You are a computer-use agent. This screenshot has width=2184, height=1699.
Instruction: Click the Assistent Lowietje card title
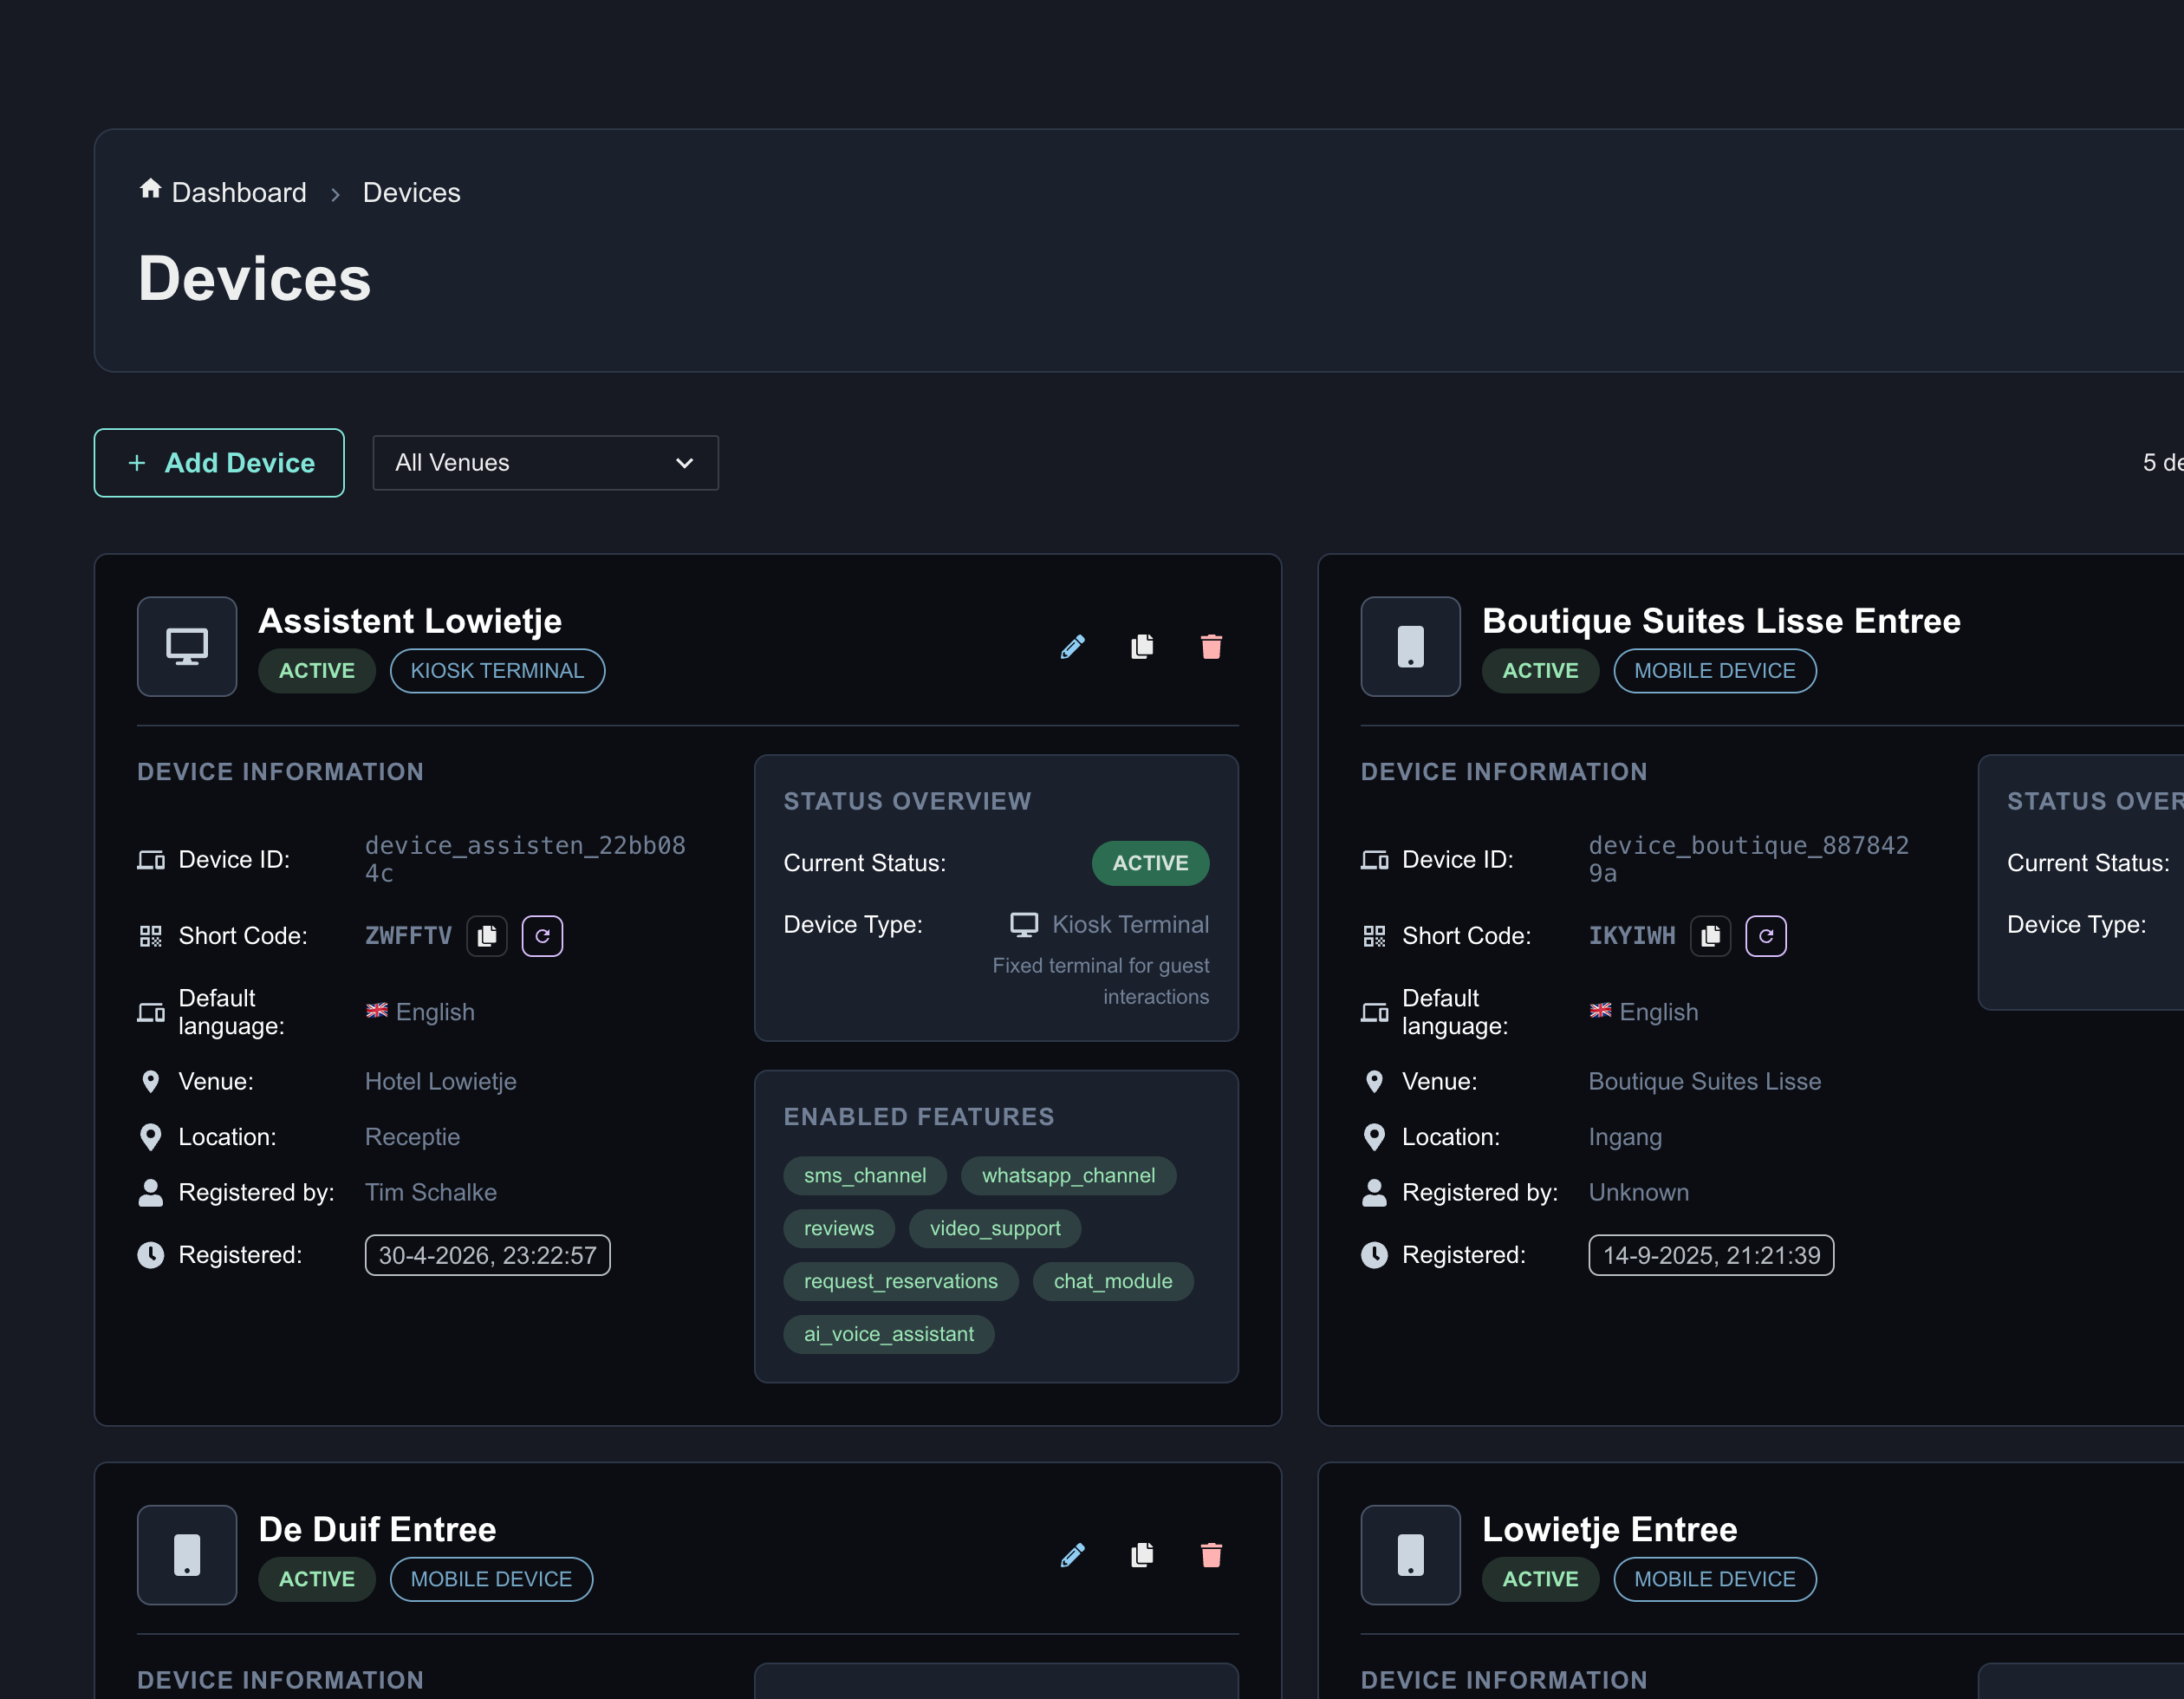pos(410,621)
